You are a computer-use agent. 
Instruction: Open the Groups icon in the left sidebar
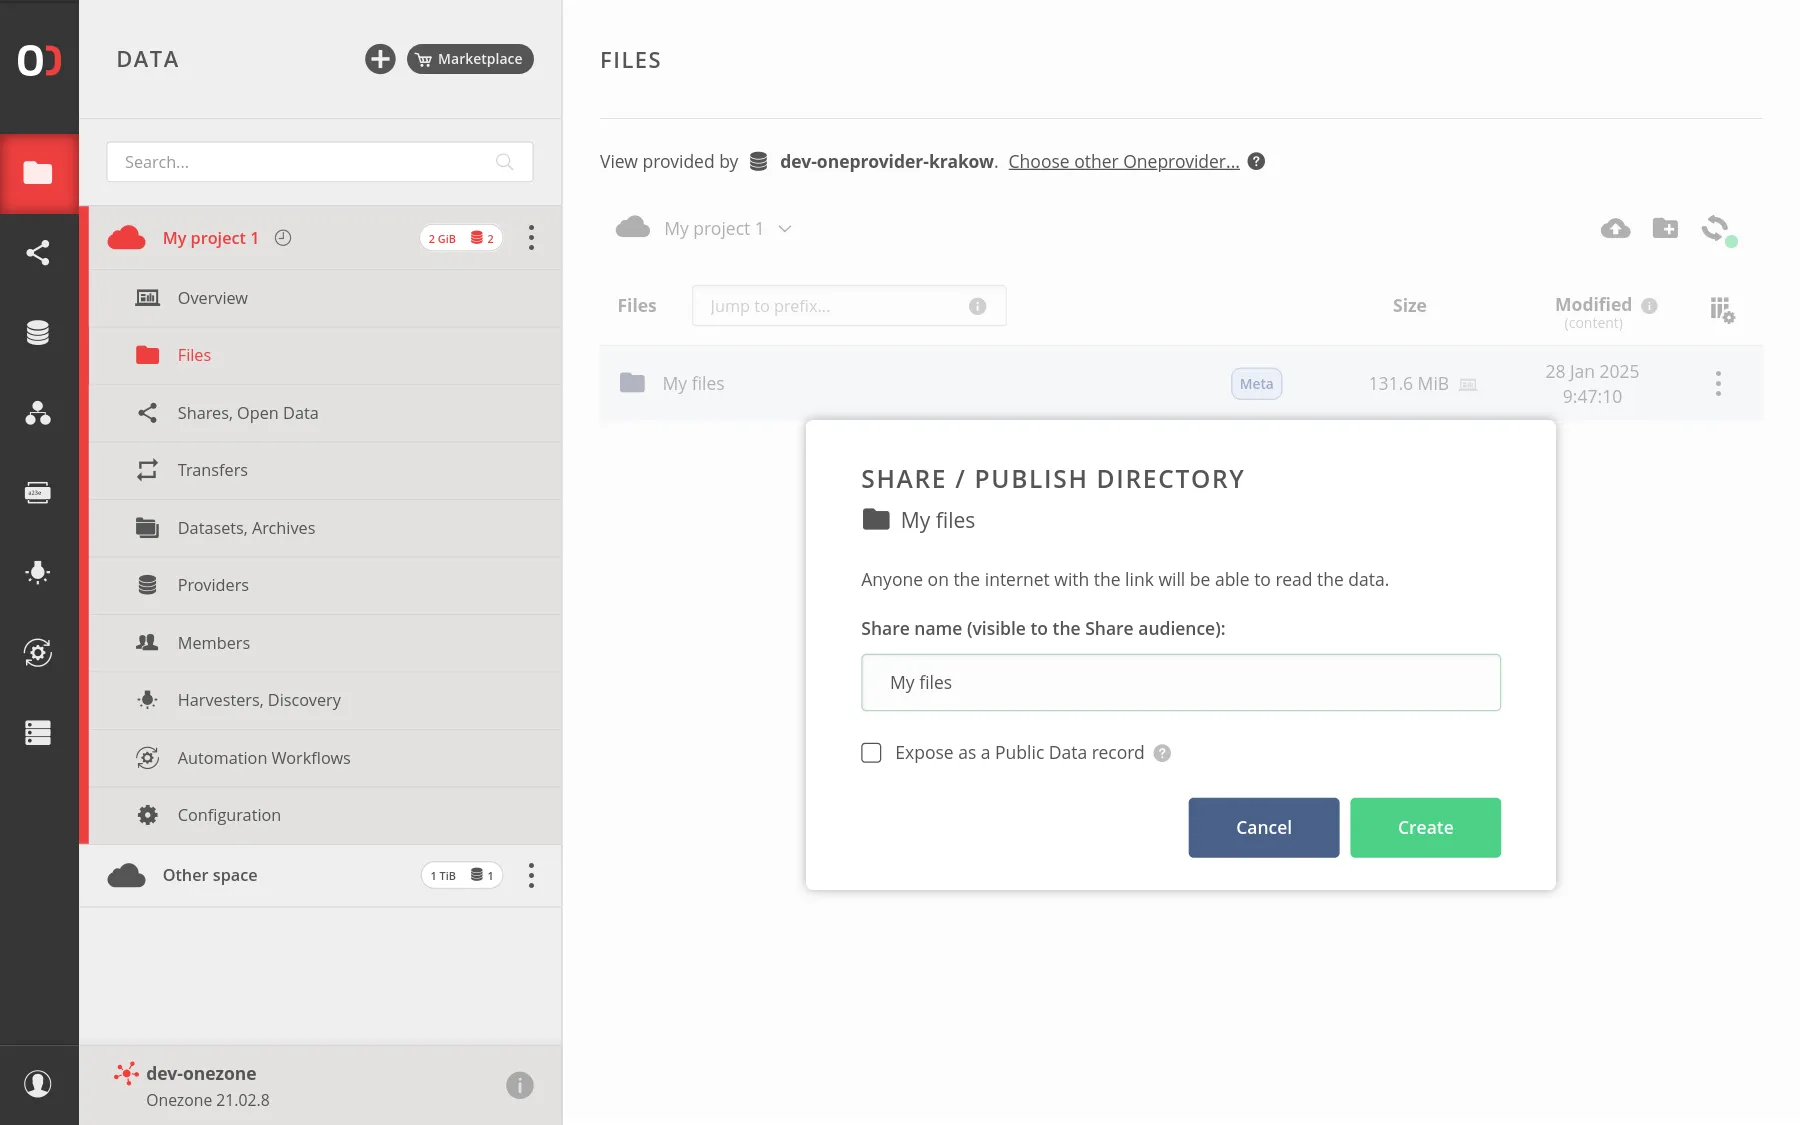click(x=39, y=413)
